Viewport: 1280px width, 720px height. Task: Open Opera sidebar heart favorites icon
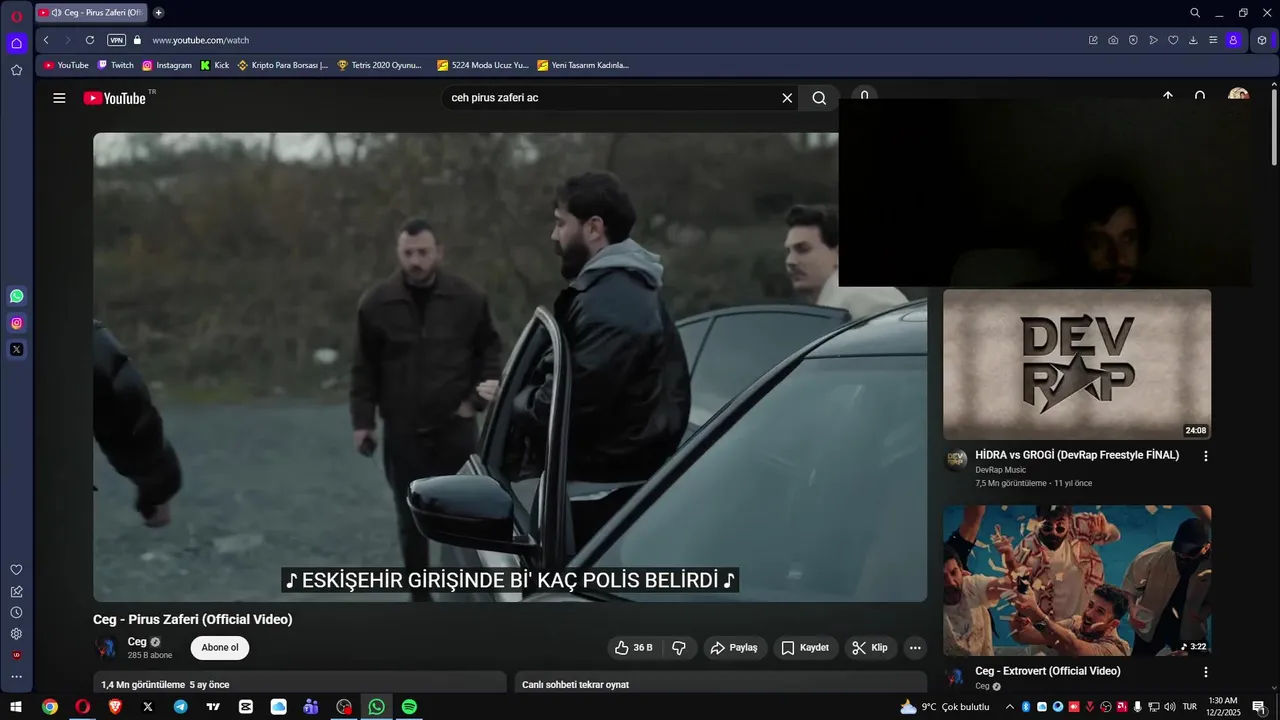[16, 570]
